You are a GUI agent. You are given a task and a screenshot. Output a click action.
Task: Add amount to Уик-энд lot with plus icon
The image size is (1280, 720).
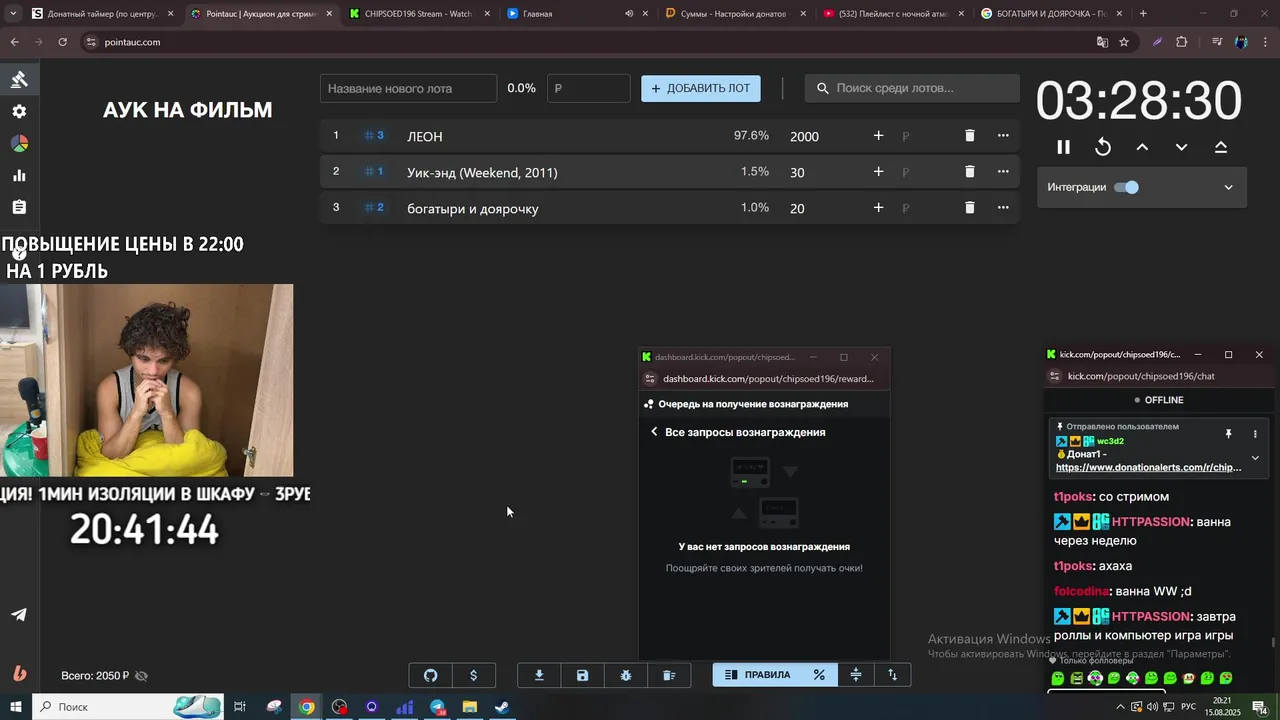coord(878,172)
